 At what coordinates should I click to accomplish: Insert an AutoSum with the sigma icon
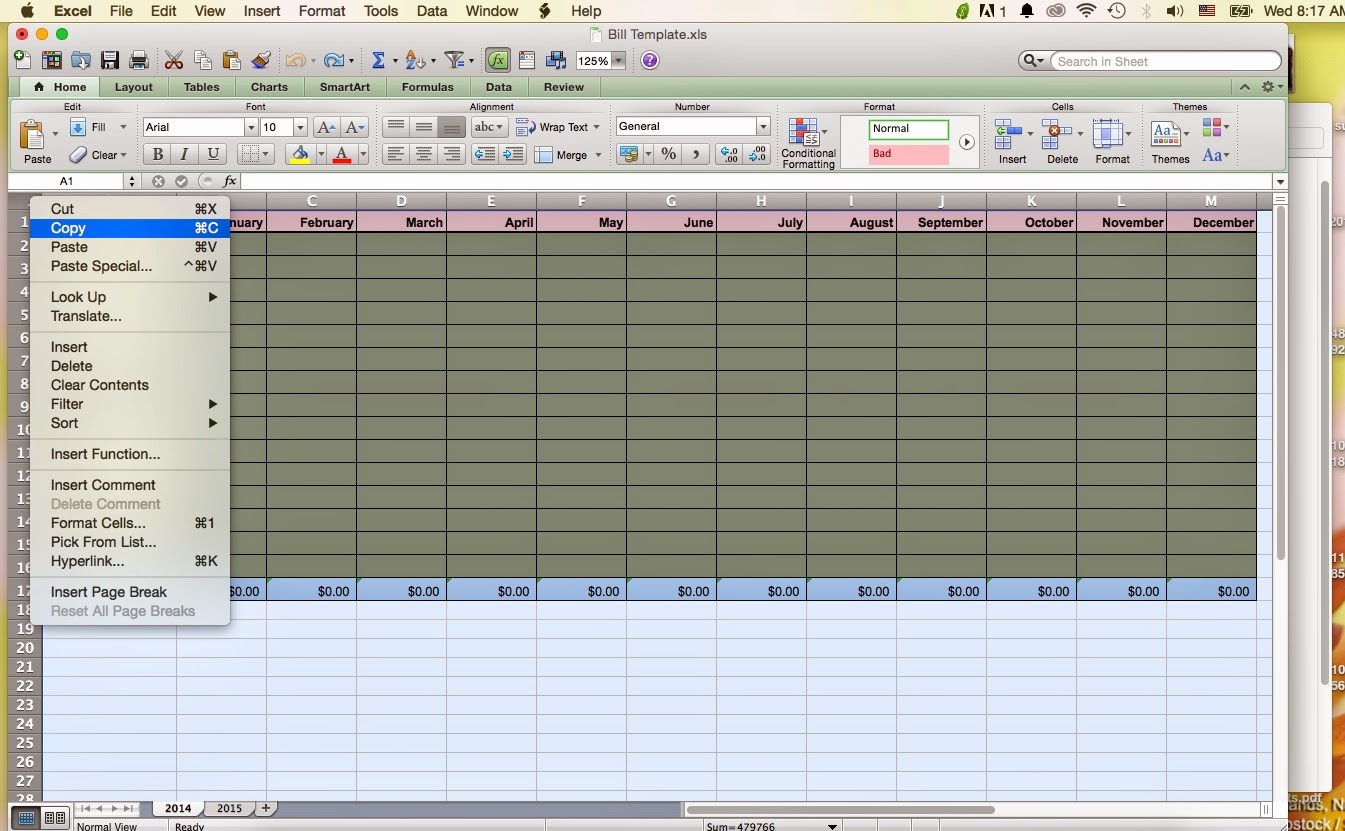(x=378, y=61)
